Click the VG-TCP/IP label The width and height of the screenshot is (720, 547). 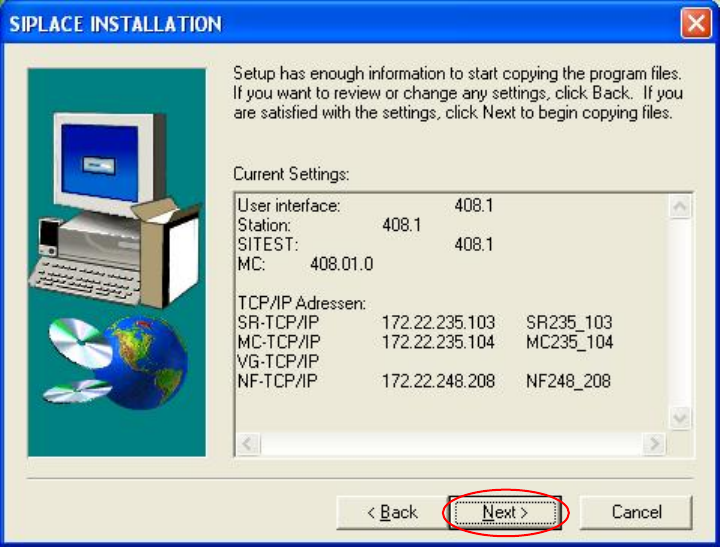tap(278, 361)
